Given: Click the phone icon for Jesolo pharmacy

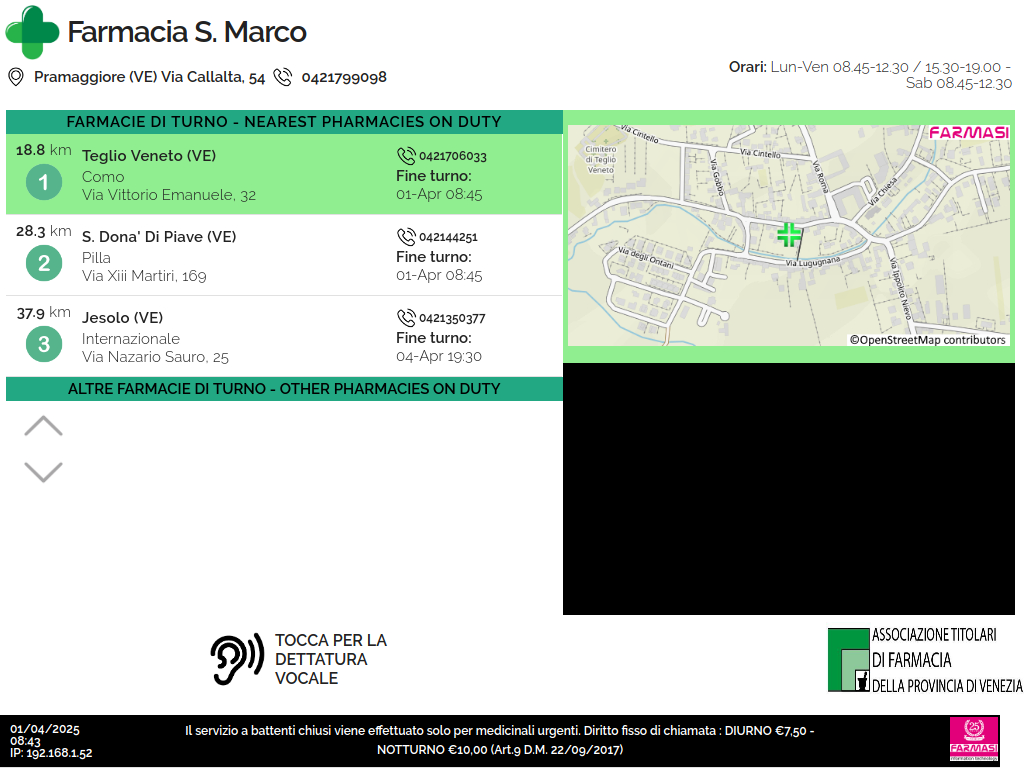Looking at the screenshot, I should tap(406, 318).
